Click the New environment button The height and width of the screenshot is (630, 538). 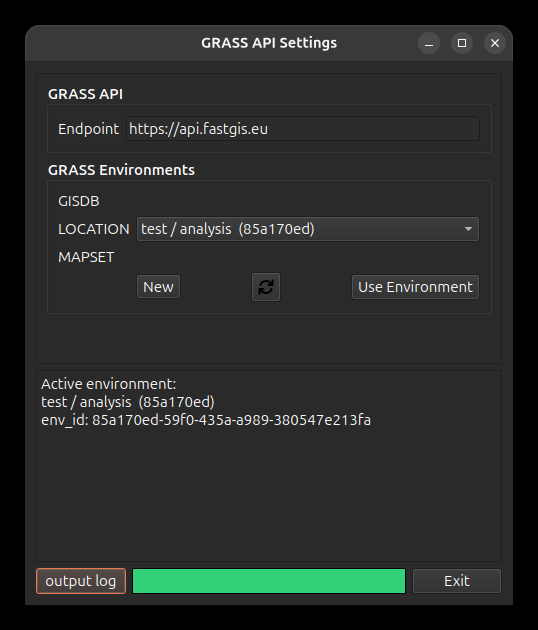point(158,287)
